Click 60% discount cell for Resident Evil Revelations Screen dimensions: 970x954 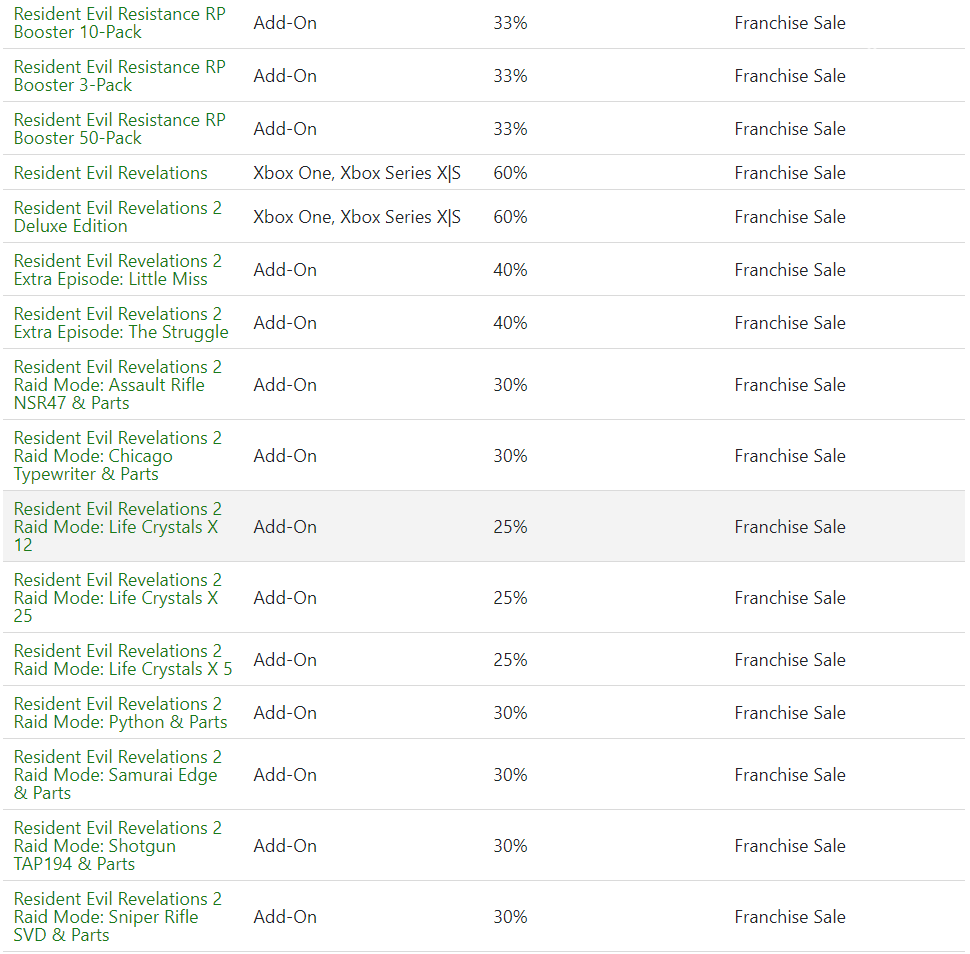(x=510, y=173)
